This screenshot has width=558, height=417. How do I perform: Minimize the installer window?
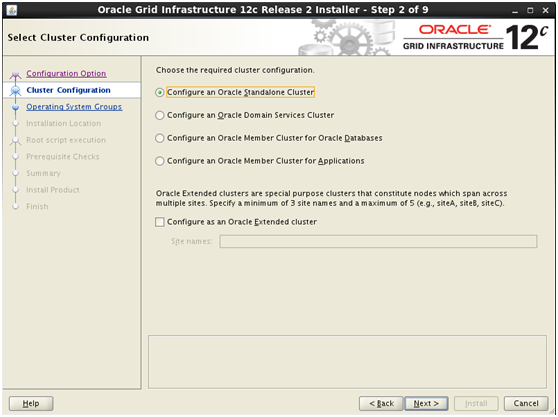click(x=515, y=10)
